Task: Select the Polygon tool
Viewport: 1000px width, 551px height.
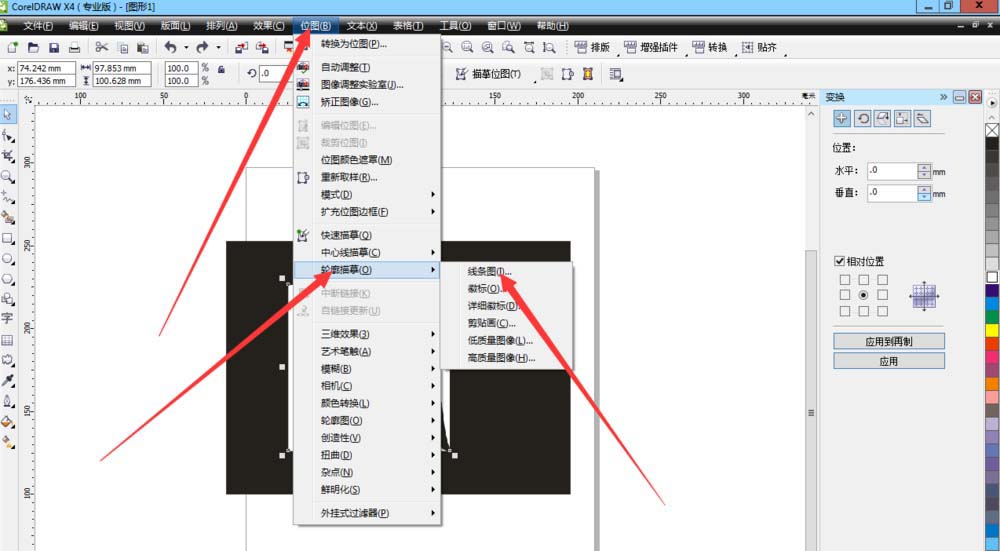Action: click(8, 279)
